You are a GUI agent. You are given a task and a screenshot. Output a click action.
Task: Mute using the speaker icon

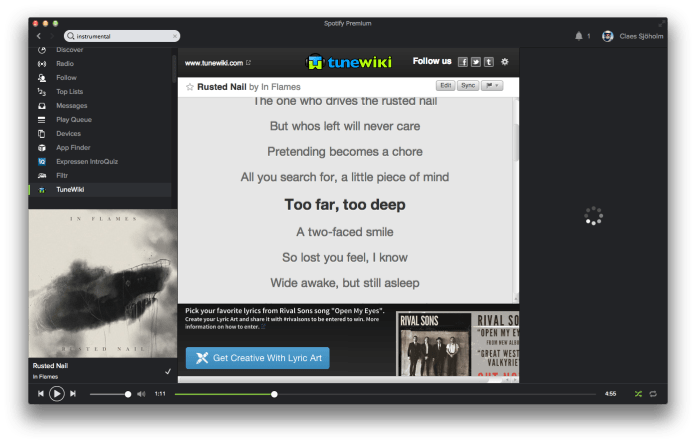click(141, 394)
